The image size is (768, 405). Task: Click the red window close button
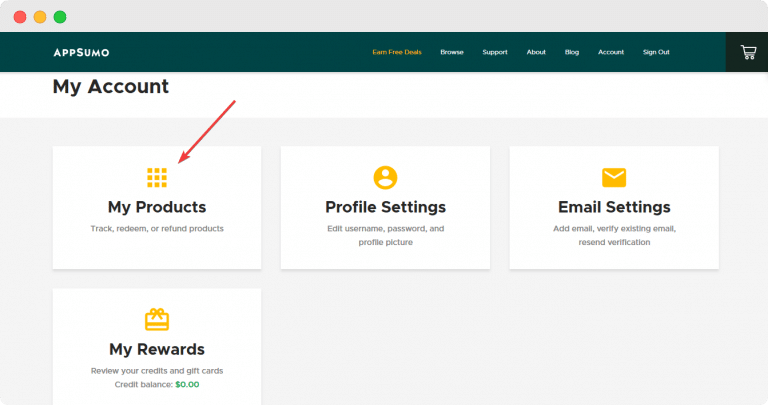pos(20,17)
